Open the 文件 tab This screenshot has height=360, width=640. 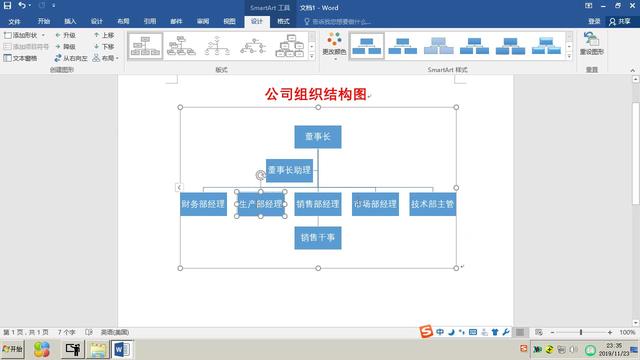[14, 22]
